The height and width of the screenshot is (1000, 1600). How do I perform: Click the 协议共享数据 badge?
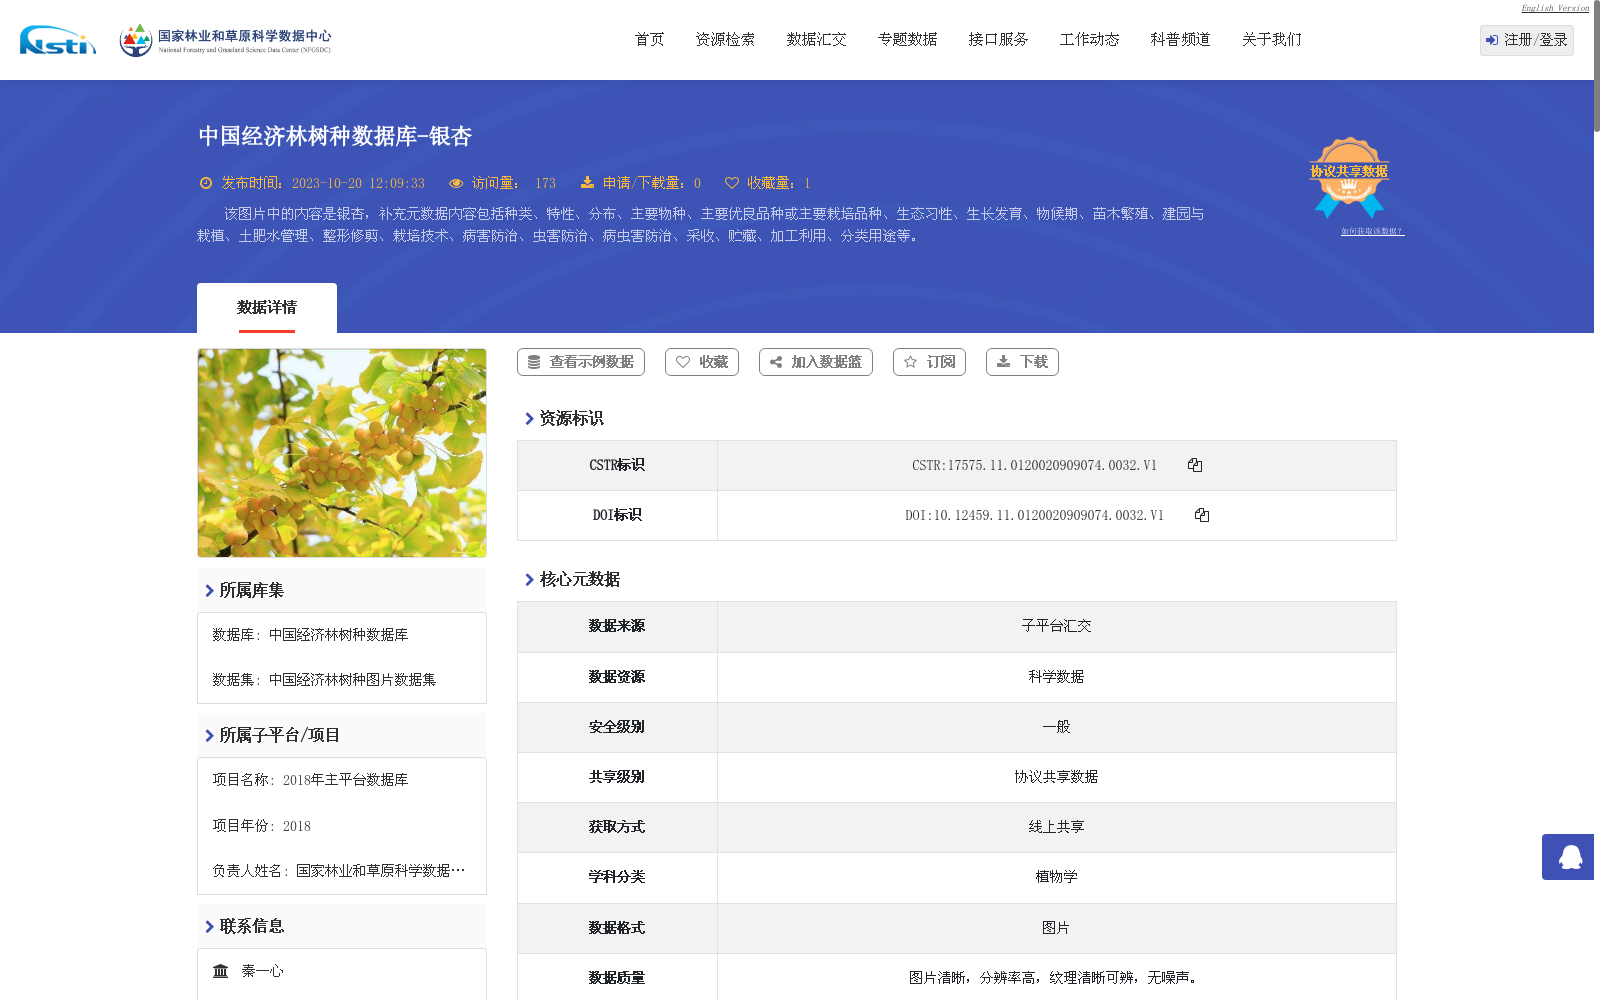(1349, 178)
